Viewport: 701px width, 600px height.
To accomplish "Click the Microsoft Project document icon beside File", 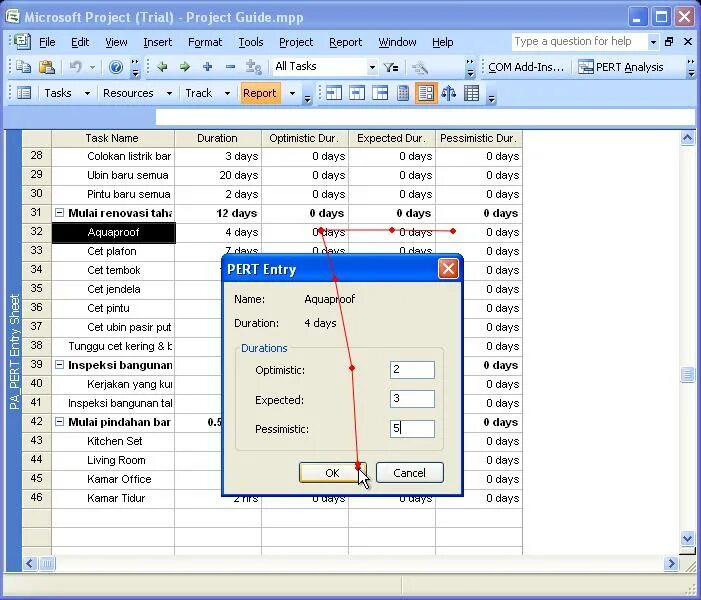I will (x=22, y=42).
